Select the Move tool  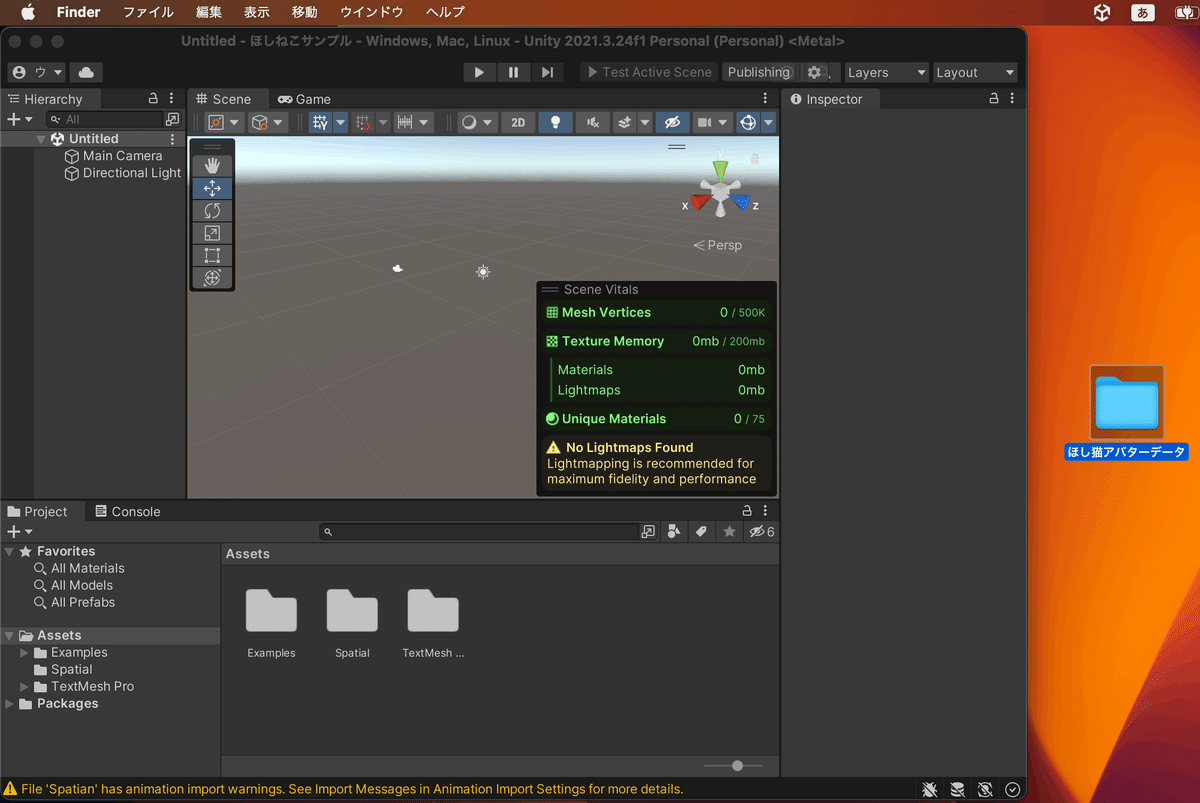(x=212, y=188)
